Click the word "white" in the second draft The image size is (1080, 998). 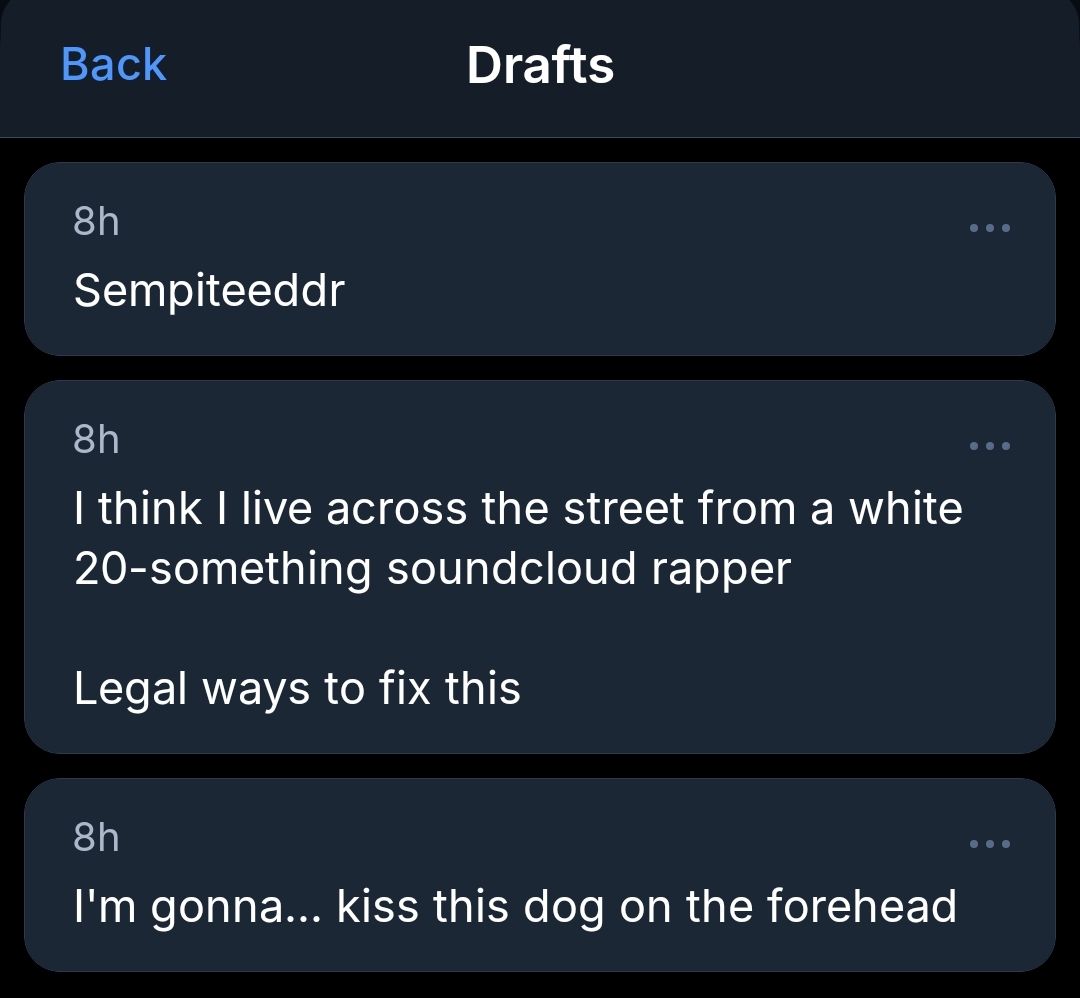[905, 508]
